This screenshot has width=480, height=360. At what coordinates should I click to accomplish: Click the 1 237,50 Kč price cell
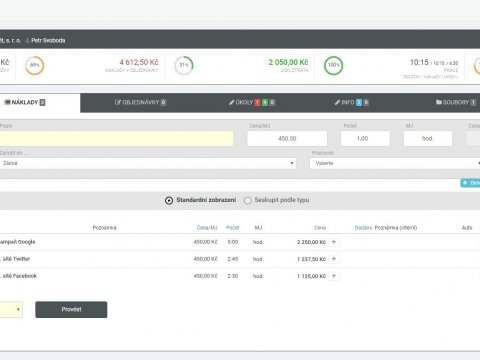311,259
